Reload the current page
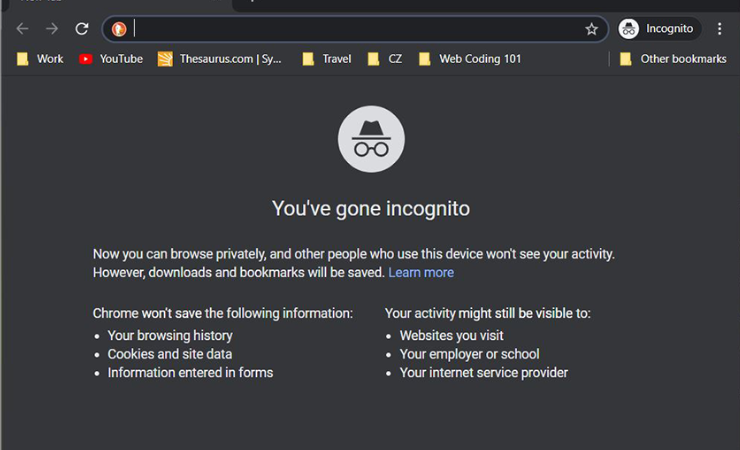Screen dimensions: 740x450 (82, 29)
